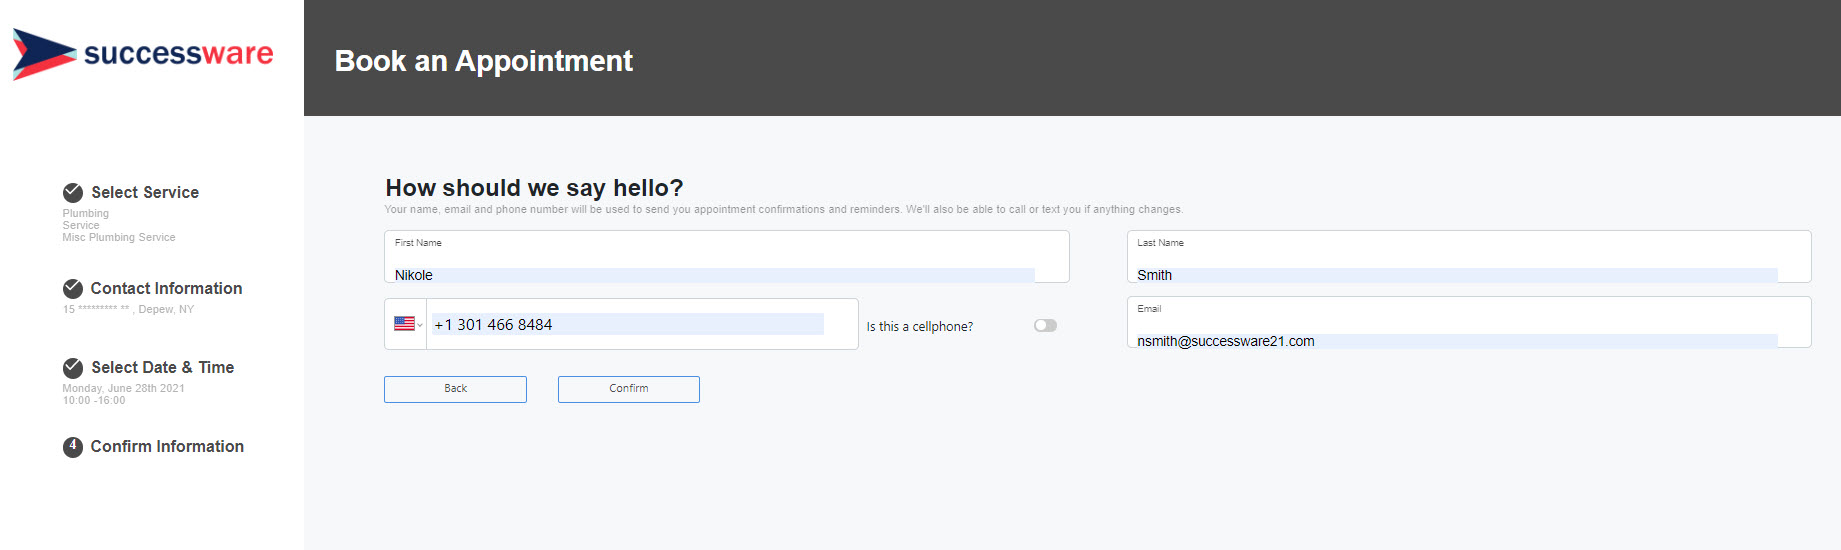Click the Misc Plumbing Service summary text
Screen dimensions: 1841x550
point(119,238)
